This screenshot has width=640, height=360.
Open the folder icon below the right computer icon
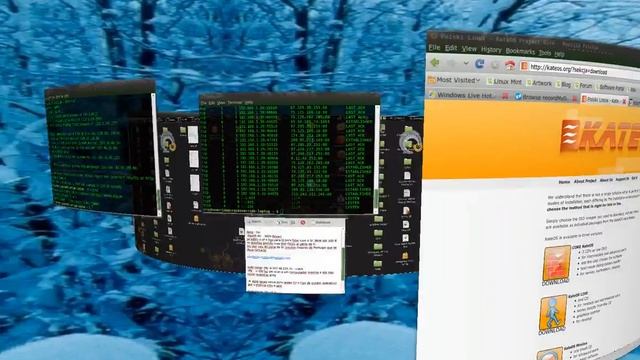tap(408, 162)
